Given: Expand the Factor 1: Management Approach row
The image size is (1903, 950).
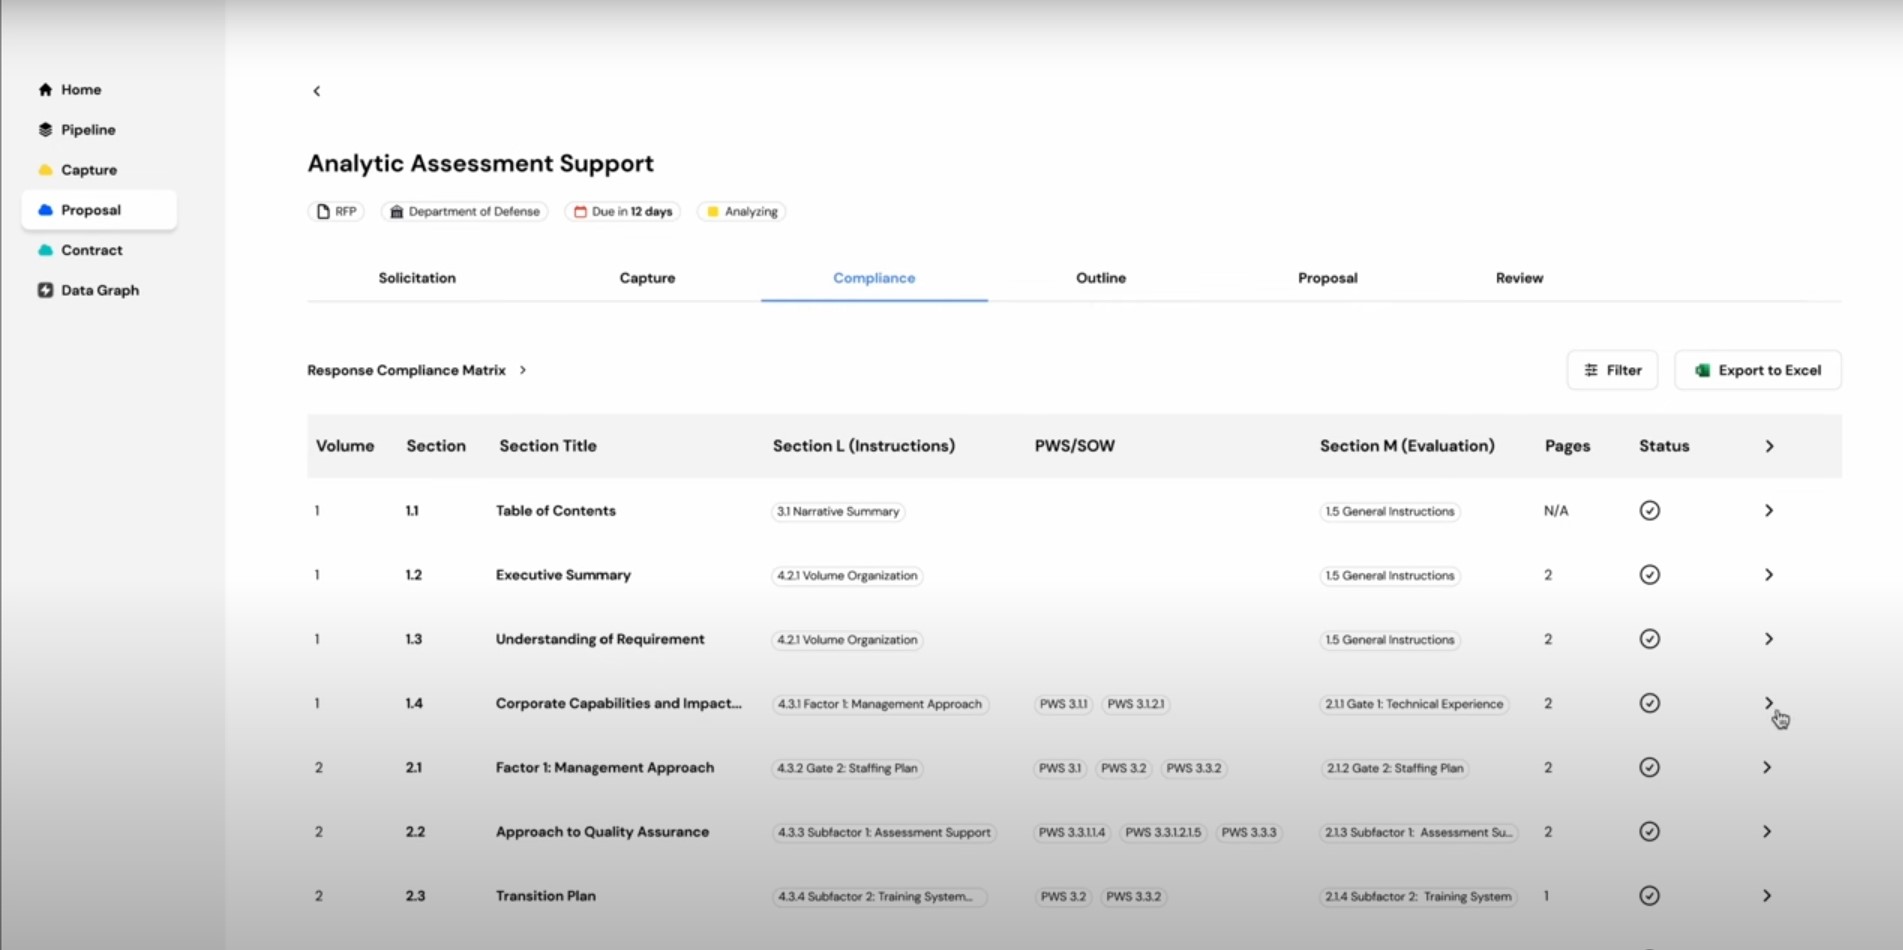Looking at the screenshot, I should pyautogui.click(x=1767, y=767).
